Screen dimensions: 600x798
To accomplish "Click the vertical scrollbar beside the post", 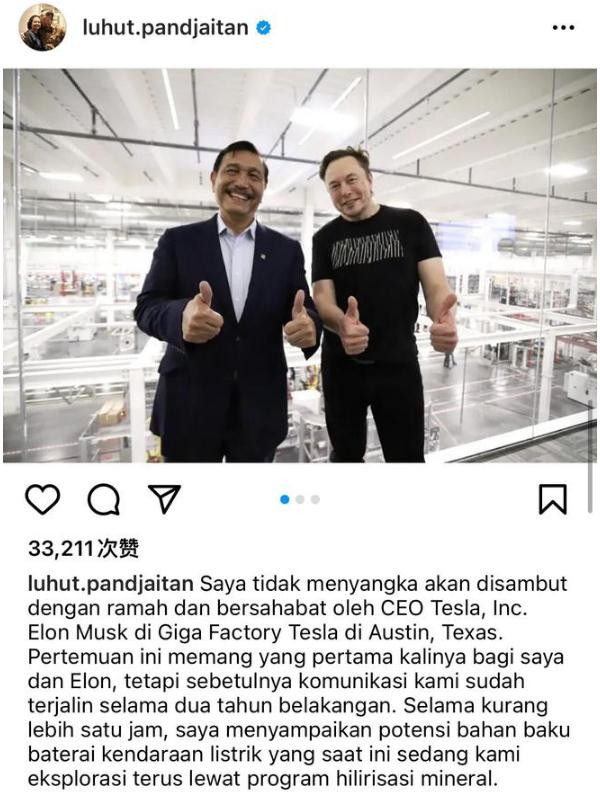I will [590, 457].
